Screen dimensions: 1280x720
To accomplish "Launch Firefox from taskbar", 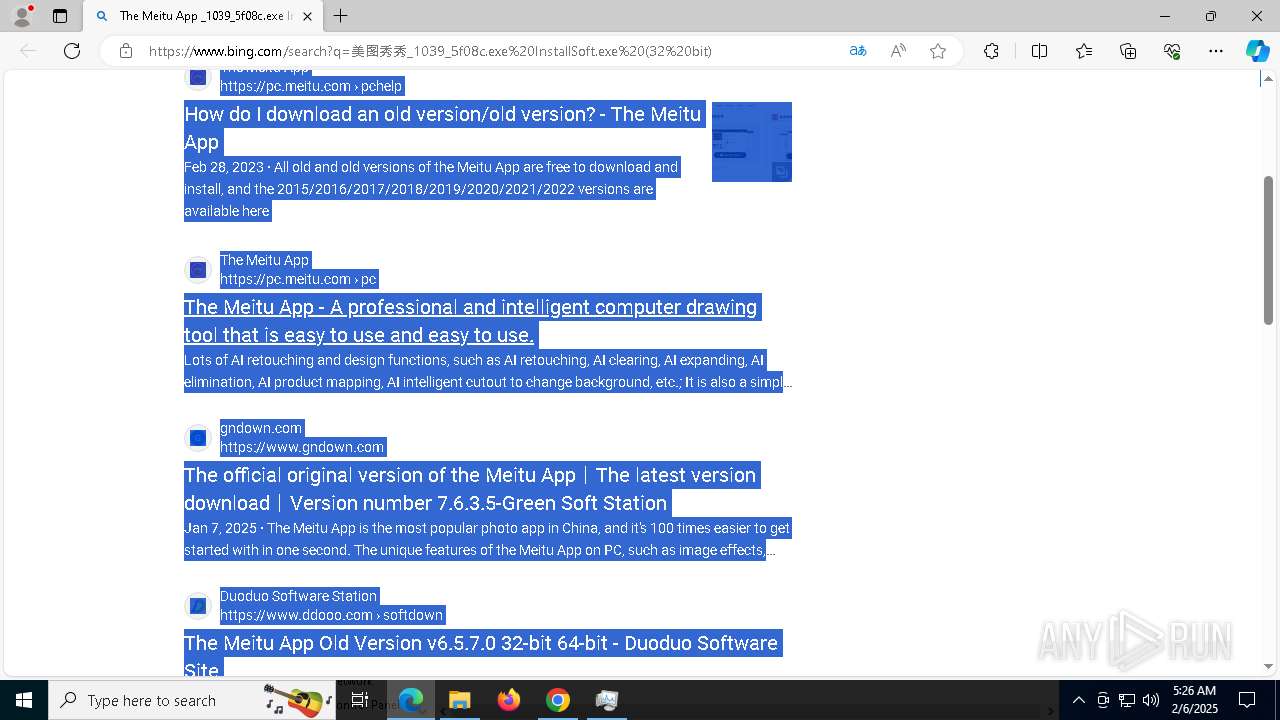I will [x=509, y=700].
